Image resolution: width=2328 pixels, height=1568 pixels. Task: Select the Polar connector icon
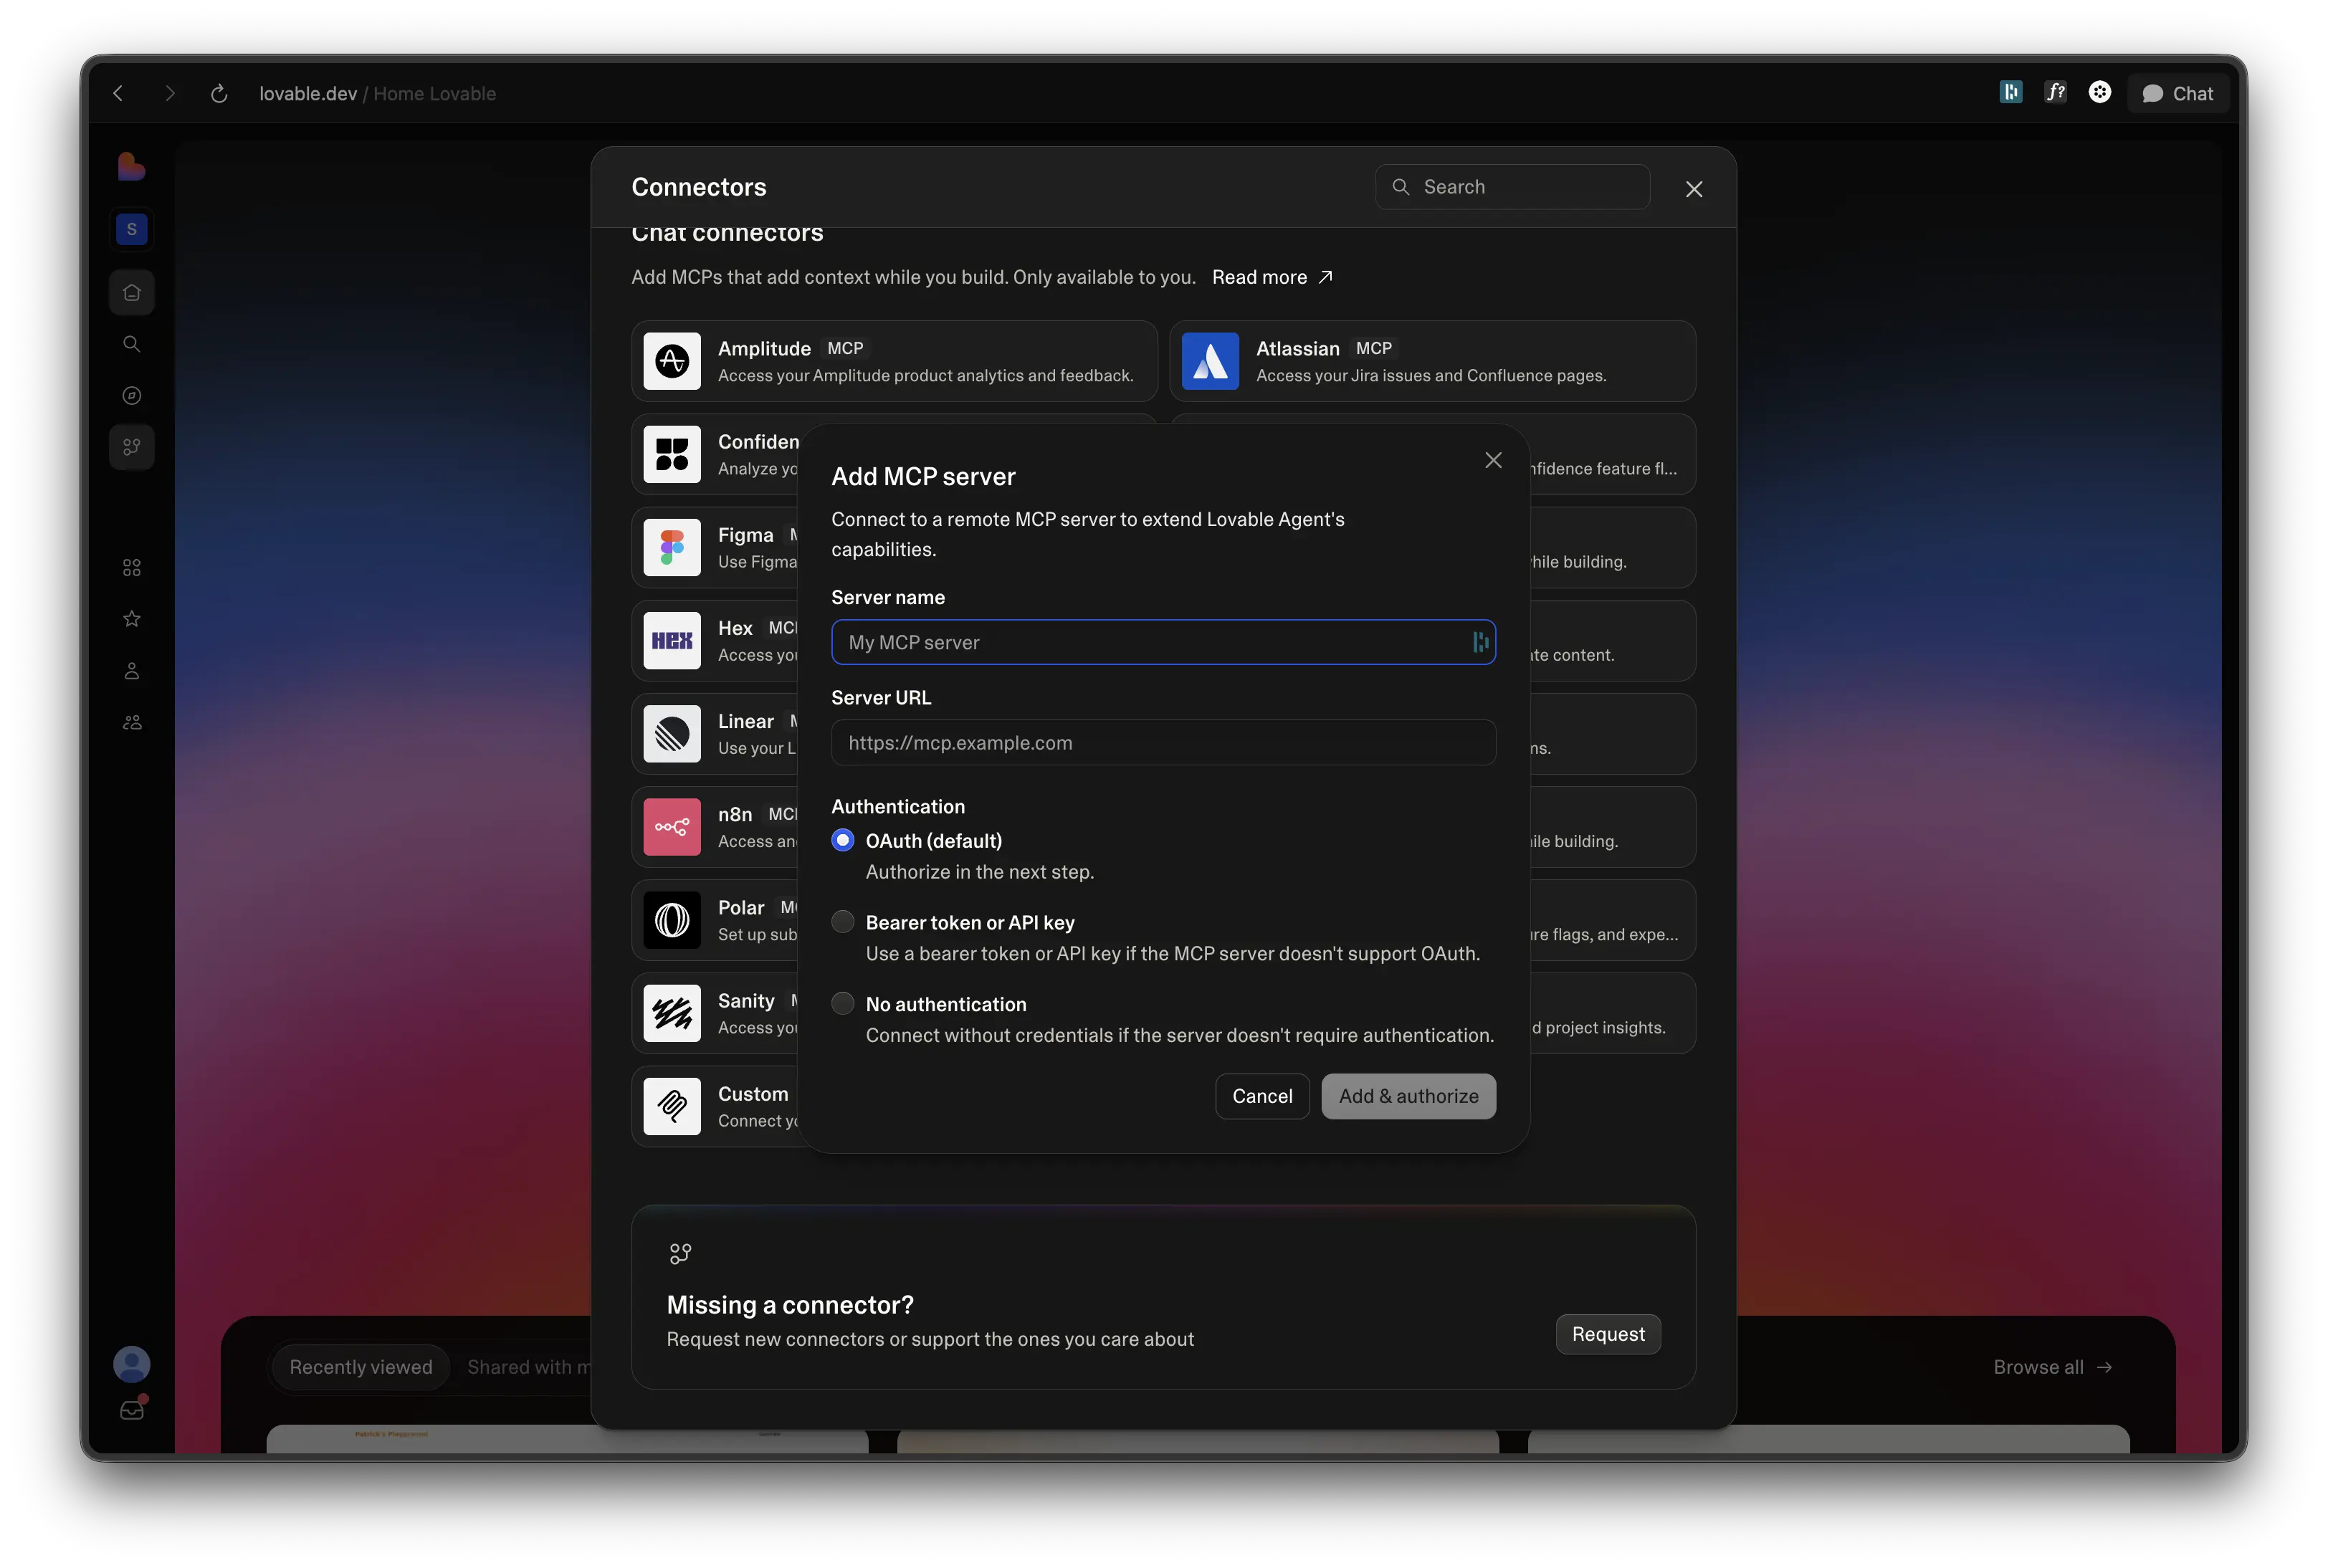672,920
